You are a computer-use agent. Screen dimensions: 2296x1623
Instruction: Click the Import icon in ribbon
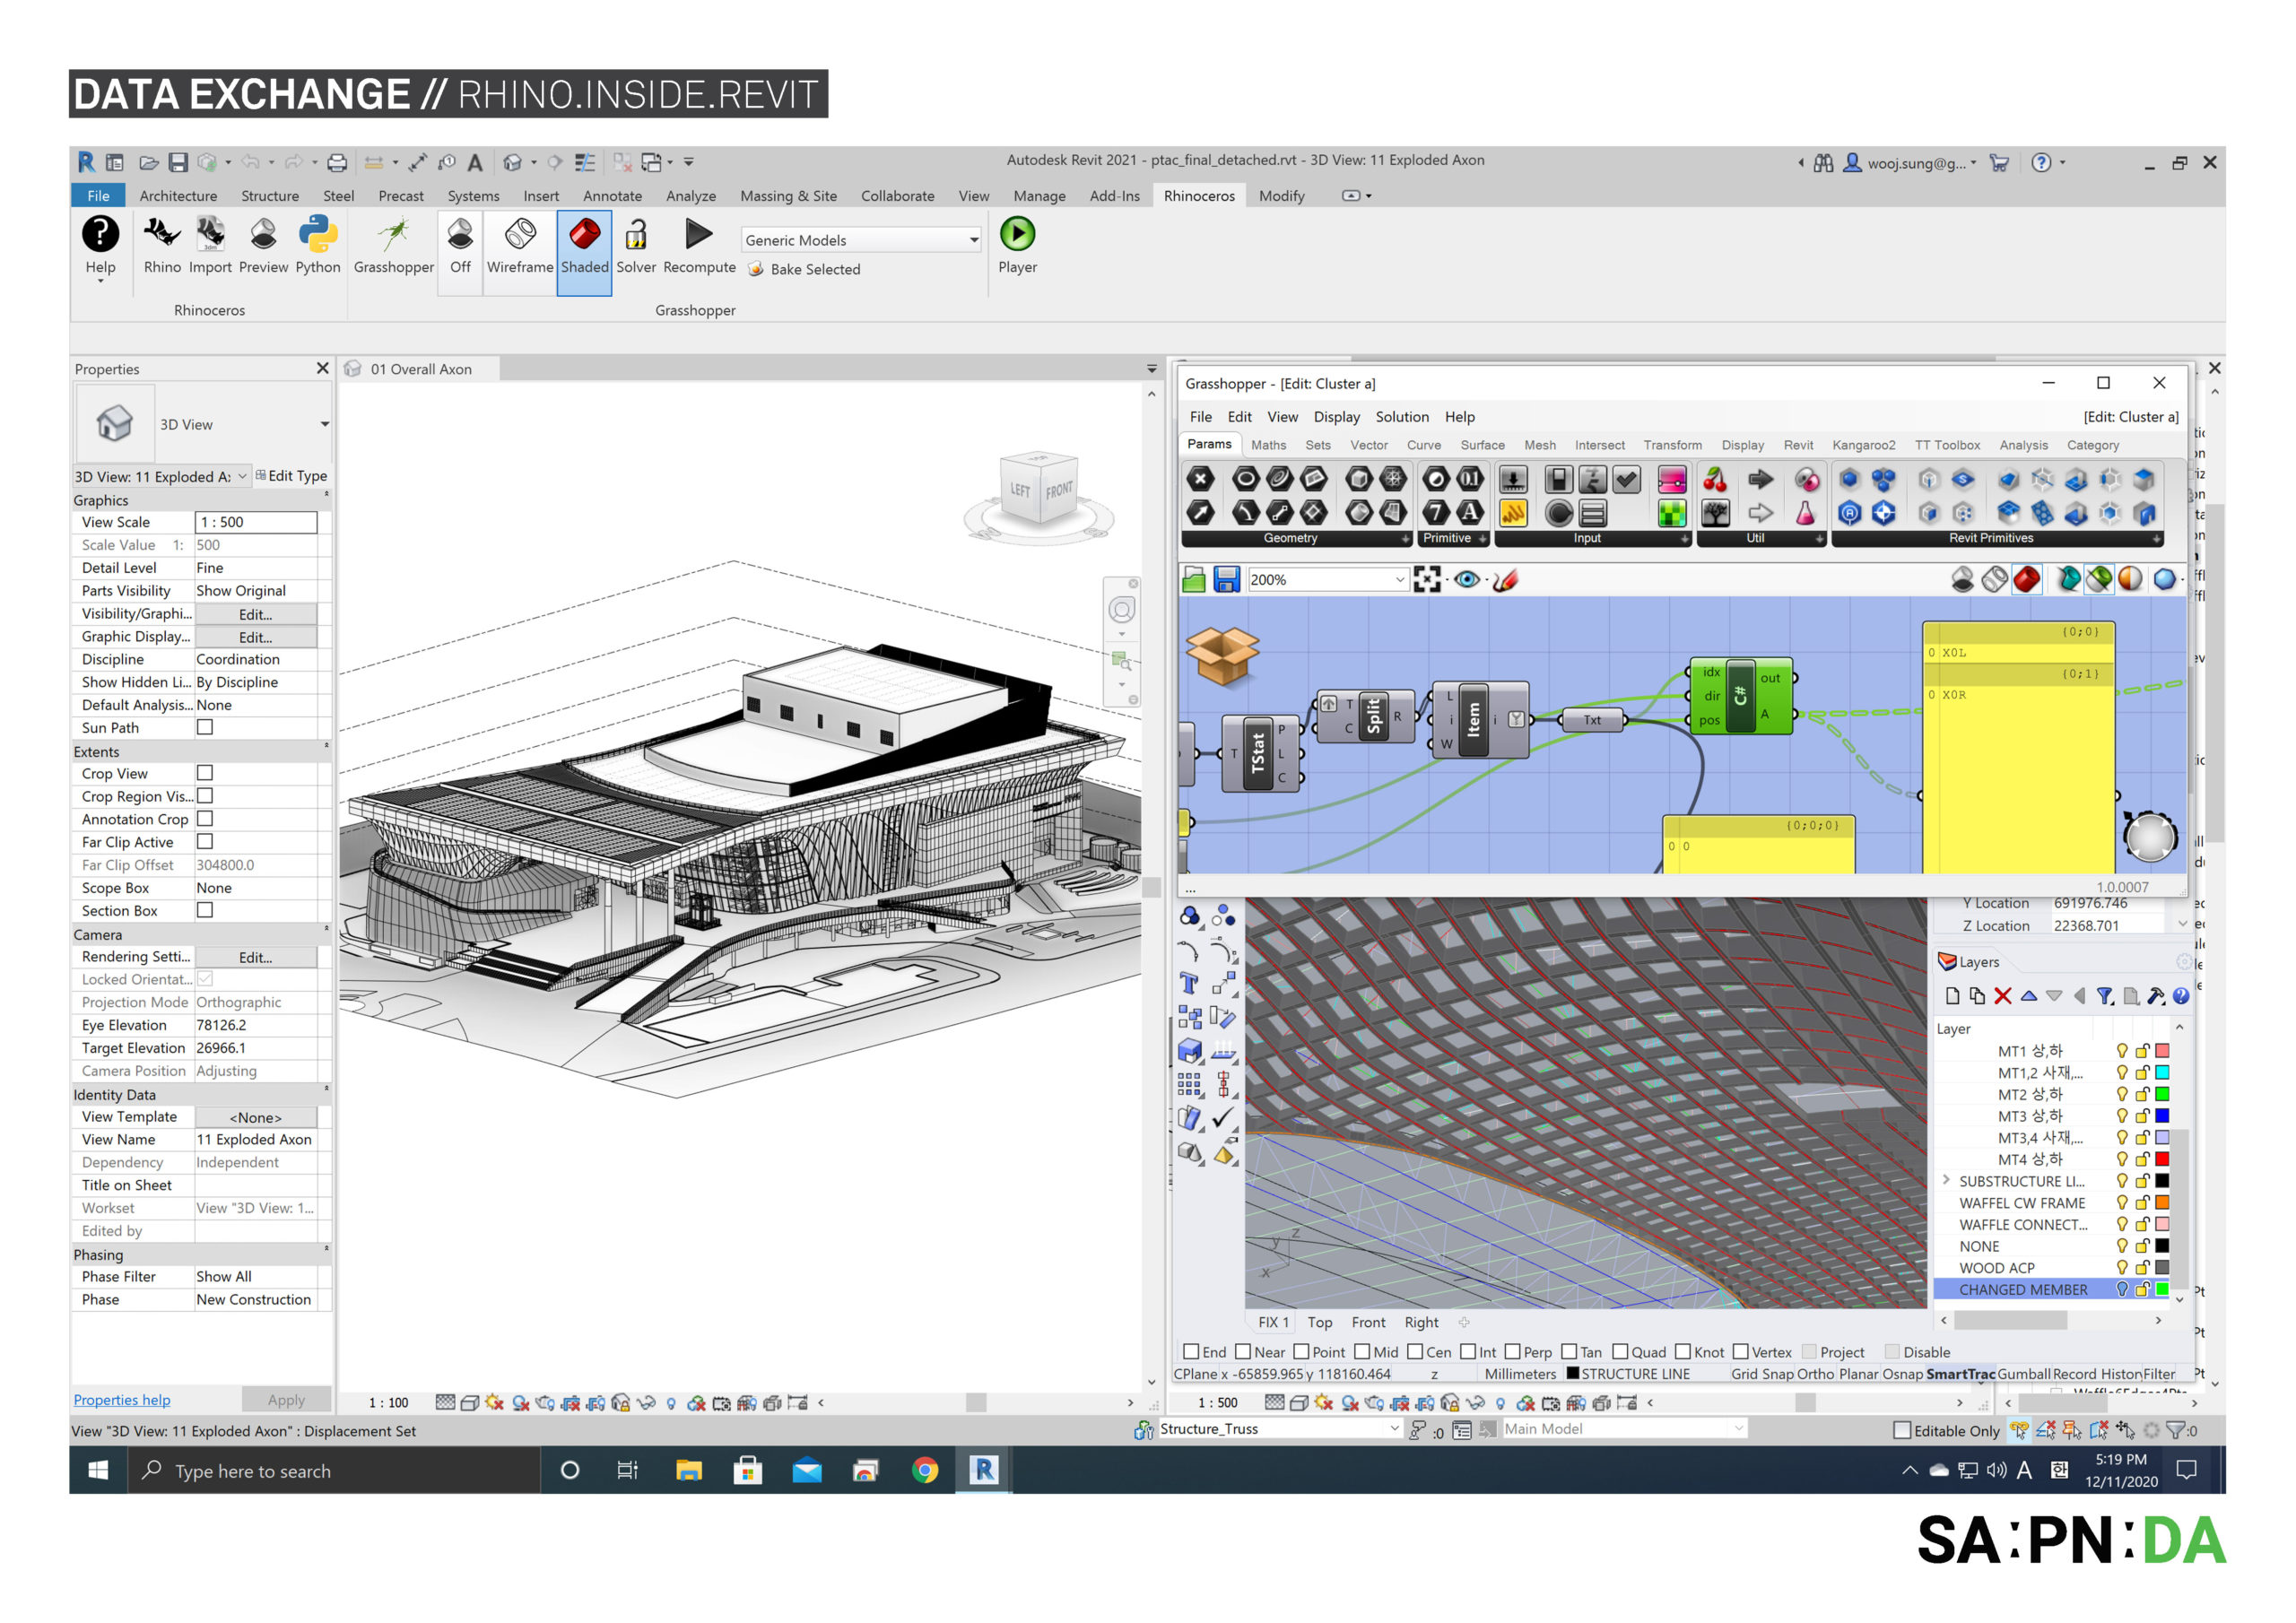point(210,245)
